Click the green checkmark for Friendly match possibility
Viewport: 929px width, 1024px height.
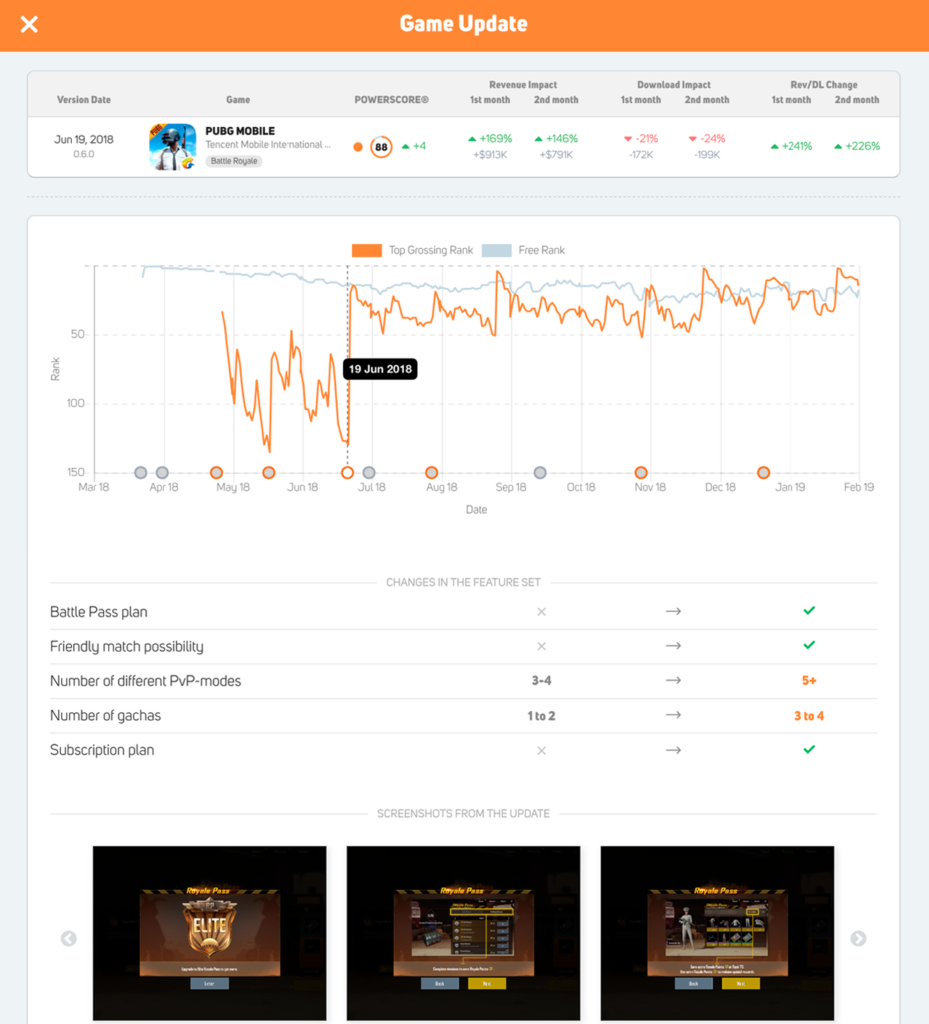[x=808, y=645]
